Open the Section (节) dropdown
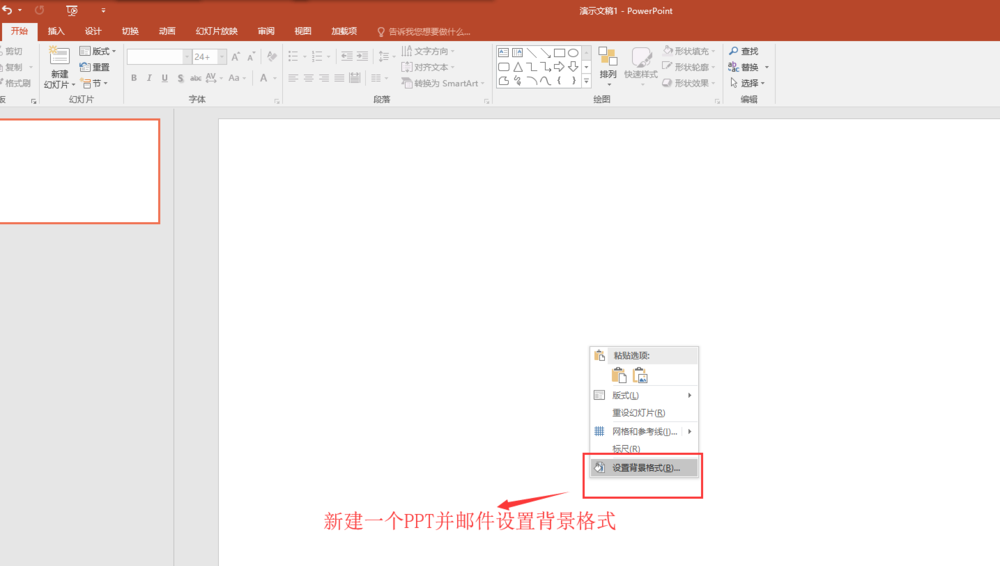 (94, 83)
